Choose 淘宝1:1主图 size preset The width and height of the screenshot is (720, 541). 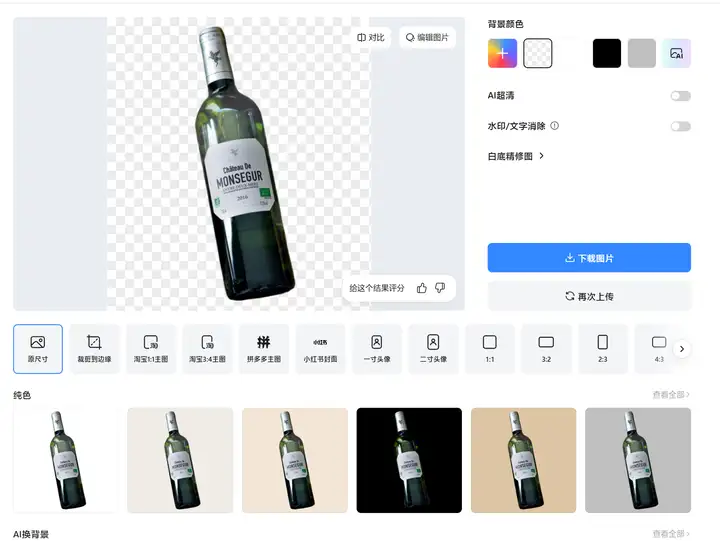tap(151, 349)
